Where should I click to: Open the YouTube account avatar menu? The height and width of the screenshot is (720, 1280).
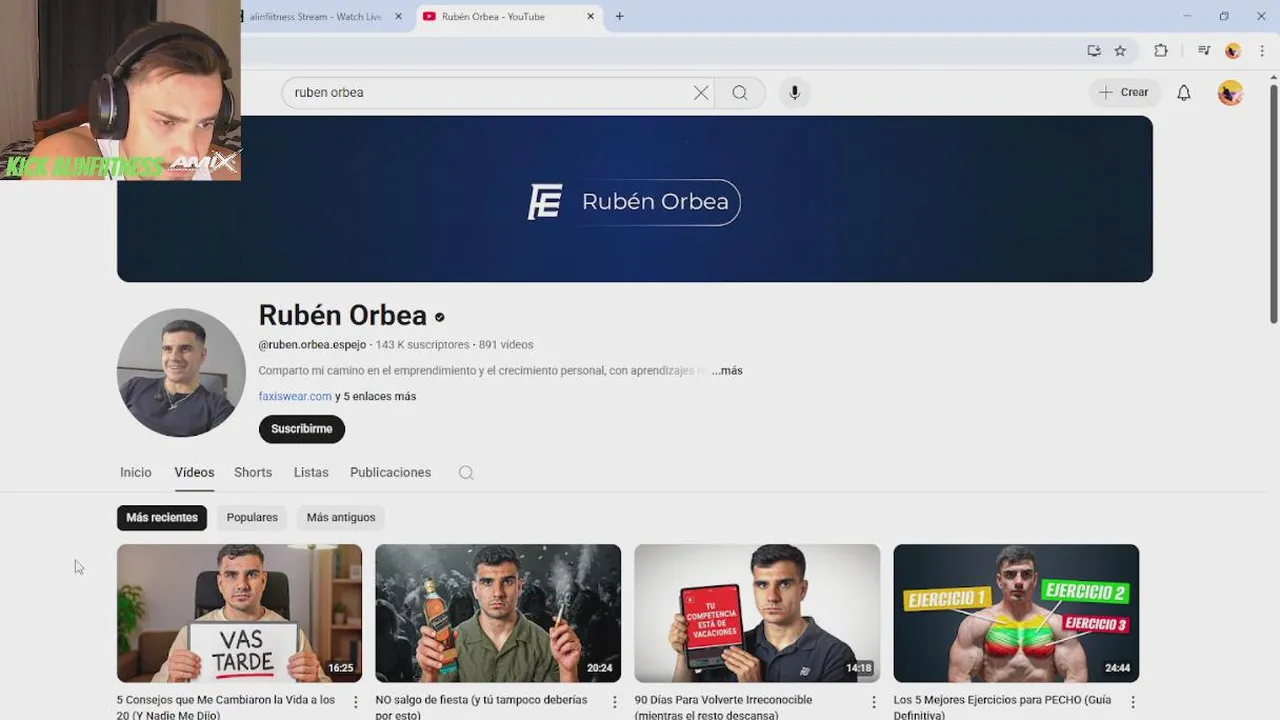click(1230, 93)
